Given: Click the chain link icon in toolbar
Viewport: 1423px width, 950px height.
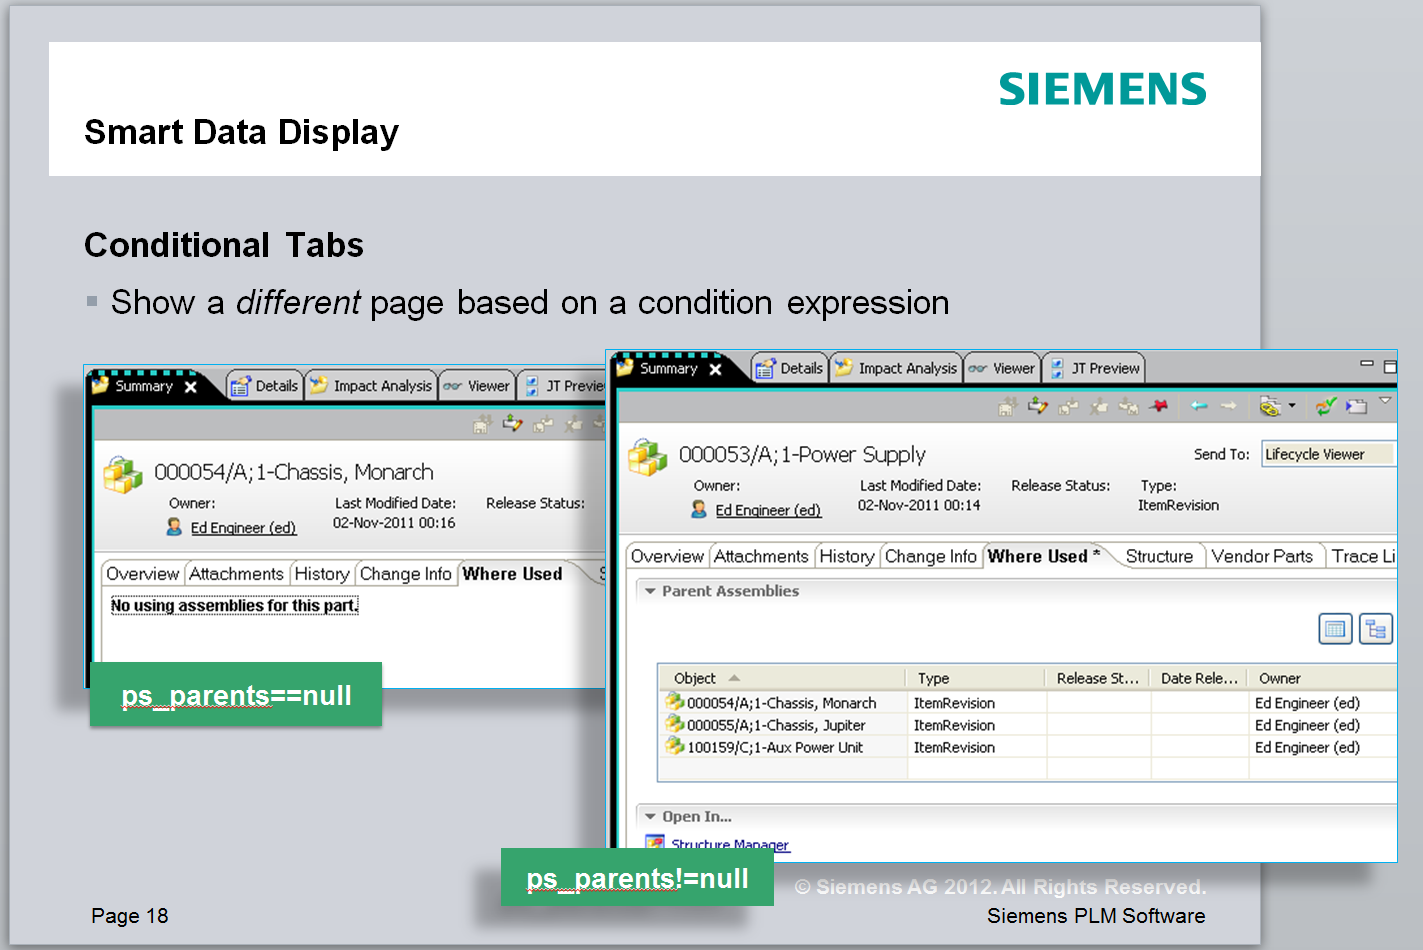Looking at the screenshot, I should [x=1270, y=406].
